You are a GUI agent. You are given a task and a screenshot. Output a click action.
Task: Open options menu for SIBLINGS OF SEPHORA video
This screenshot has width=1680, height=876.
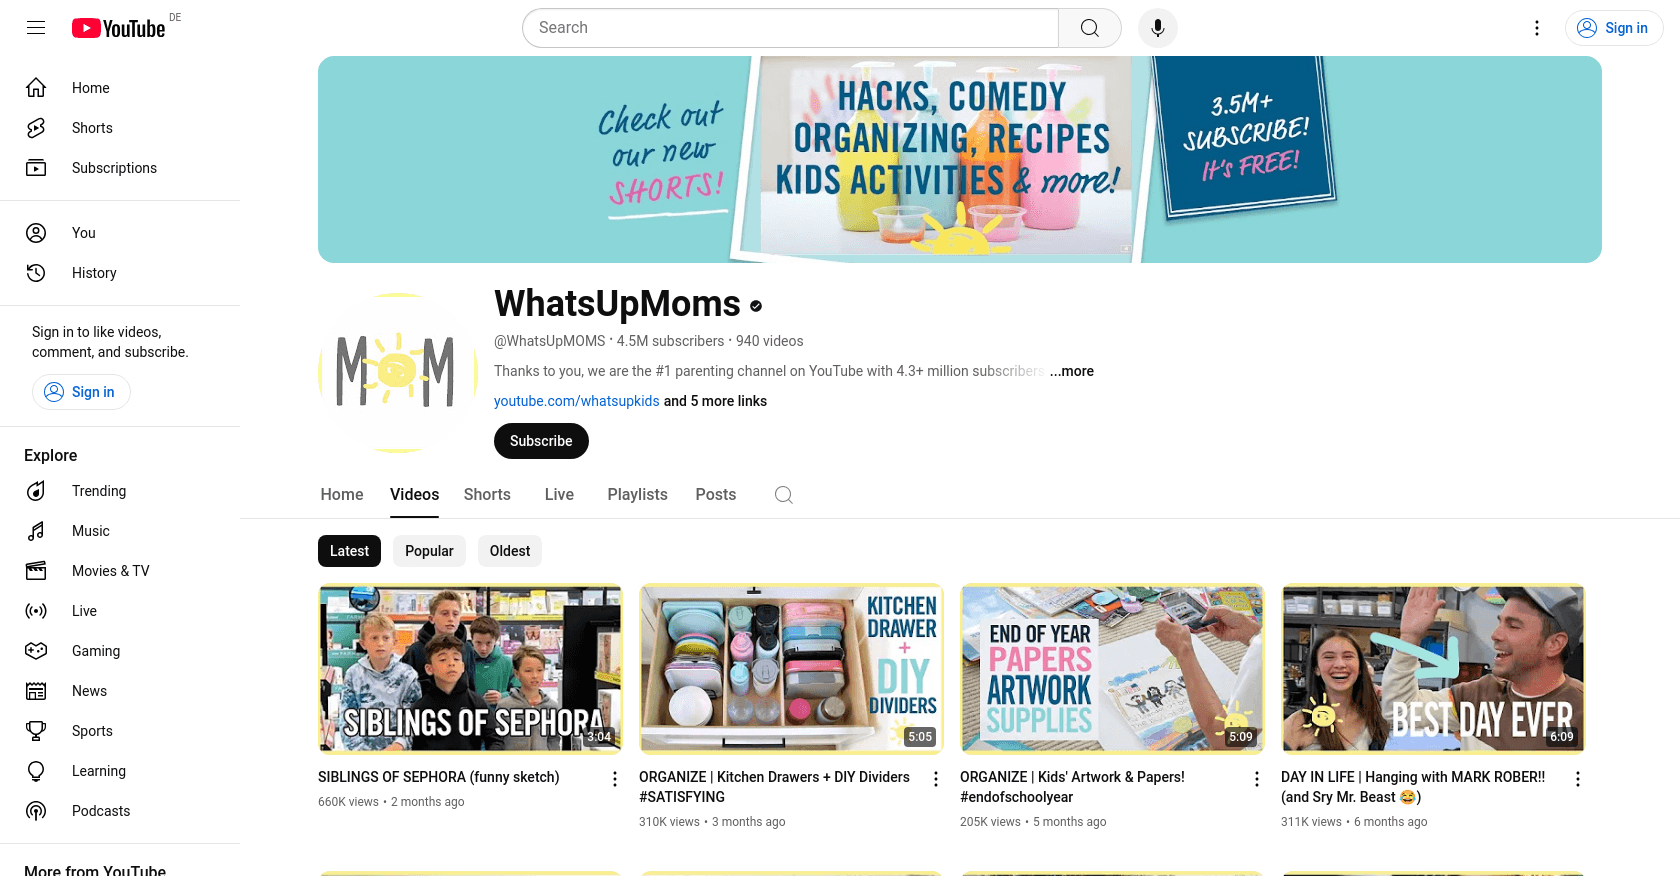tap(615, 779)
